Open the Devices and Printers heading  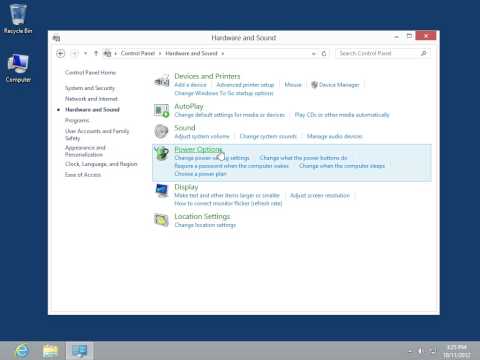pyautogui.click(x=207, y=76)
